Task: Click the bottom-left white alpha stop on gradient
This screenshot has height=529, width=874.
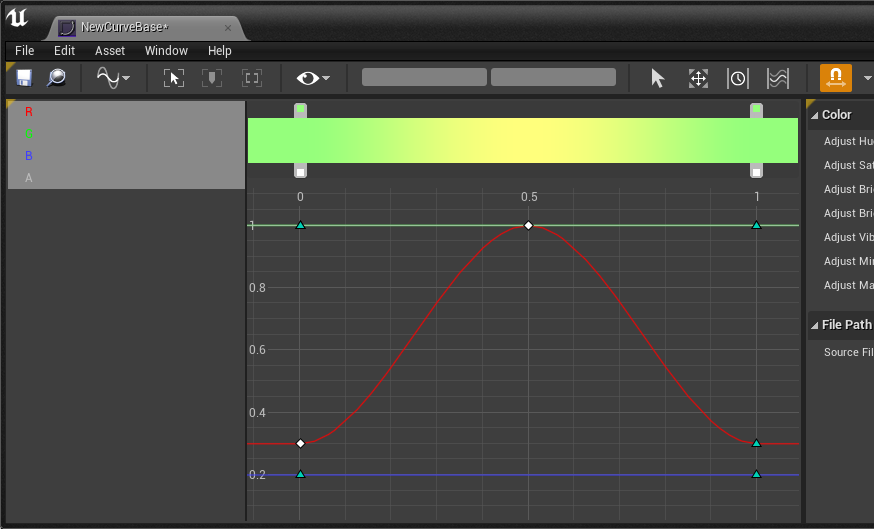Action: click(x=300, y=171)
